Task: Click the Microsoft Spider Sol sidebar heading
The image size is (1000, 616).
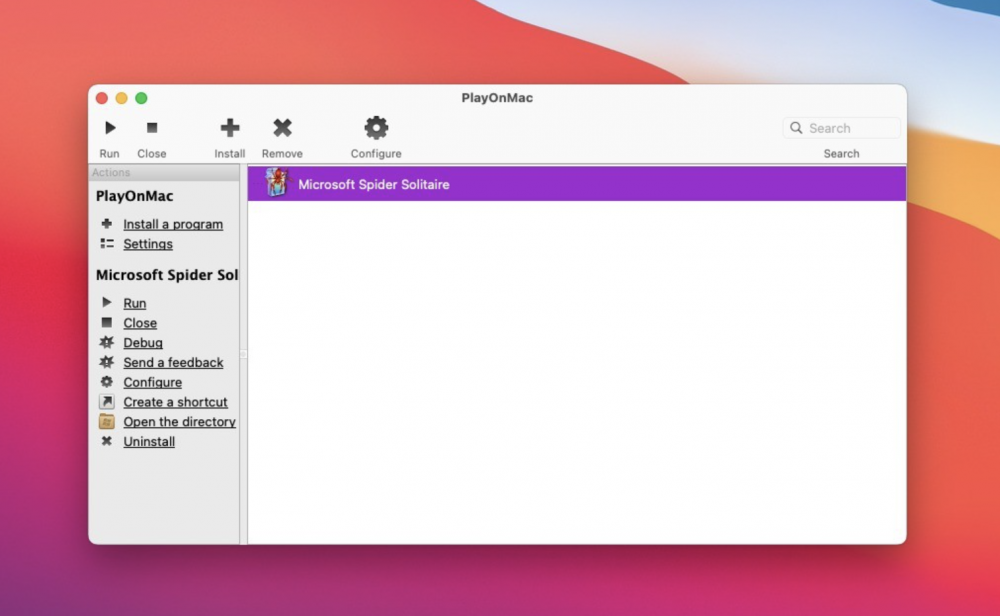Action: [x=167, y=275]
